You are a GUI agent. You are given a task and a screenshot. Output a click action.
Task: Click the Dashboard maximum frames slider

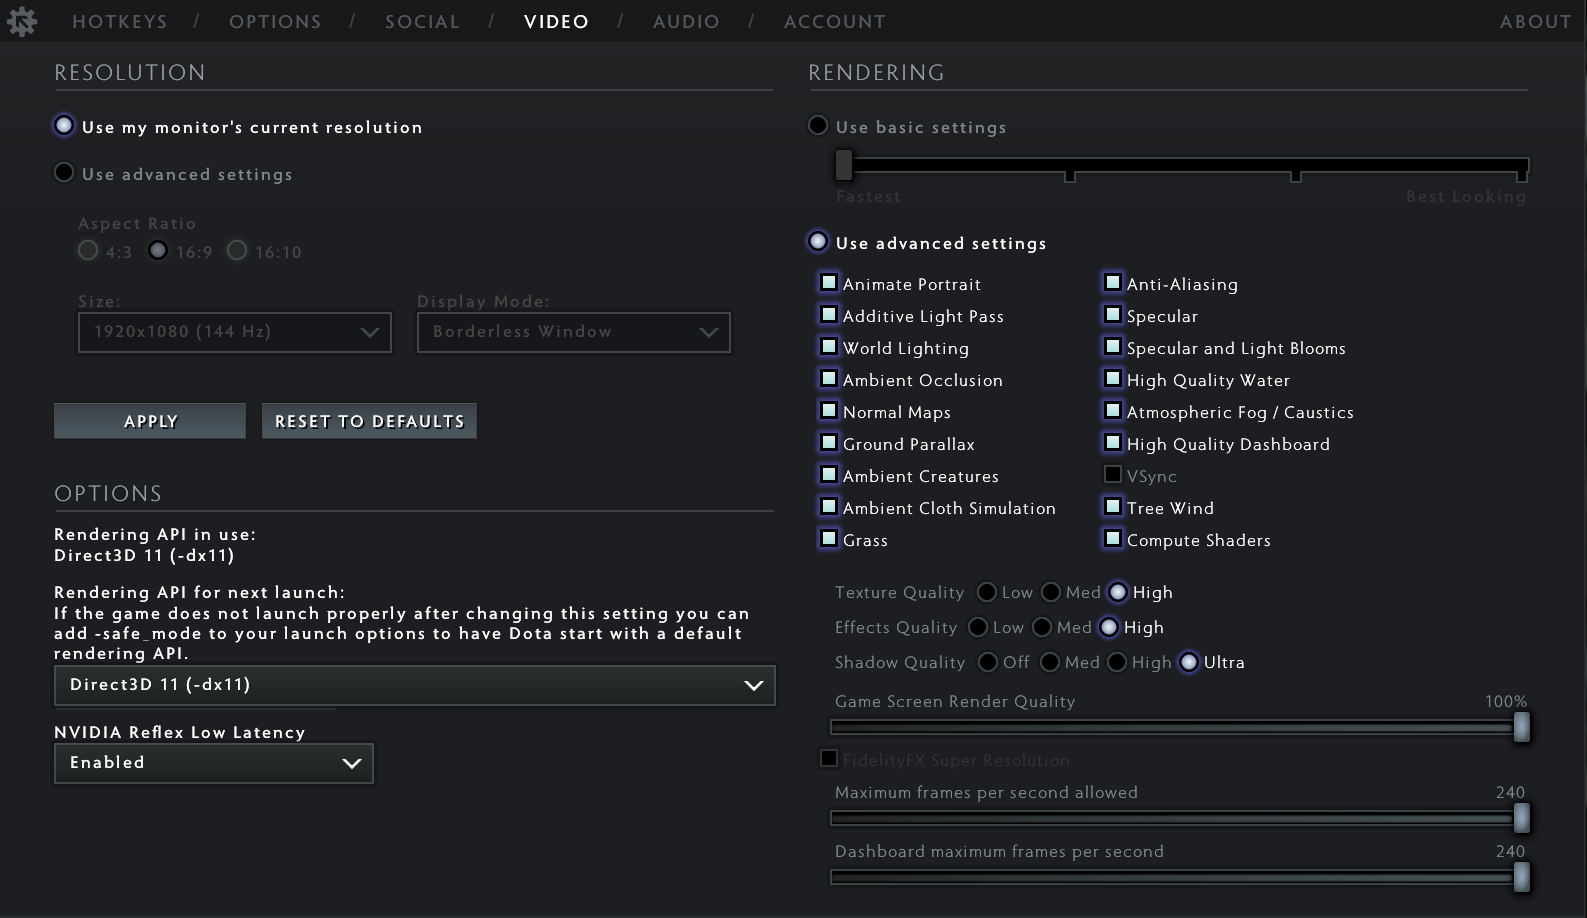pyautogui.click(x=1180, y=877)
